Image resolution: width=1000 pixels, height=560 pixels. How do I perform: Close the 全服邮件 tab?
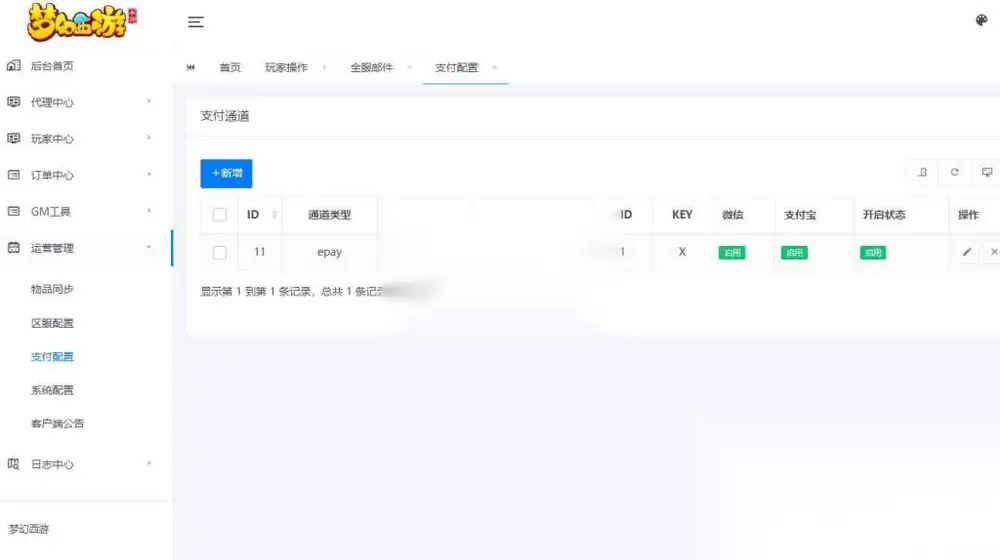[409, 67]
